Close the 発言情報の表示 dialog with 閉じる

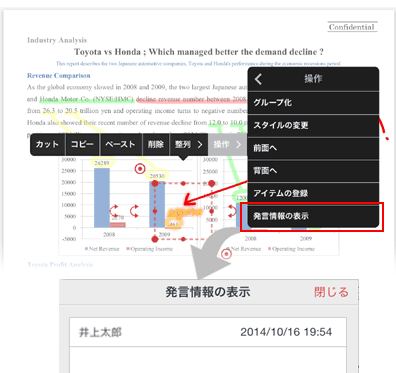point(331,292)
